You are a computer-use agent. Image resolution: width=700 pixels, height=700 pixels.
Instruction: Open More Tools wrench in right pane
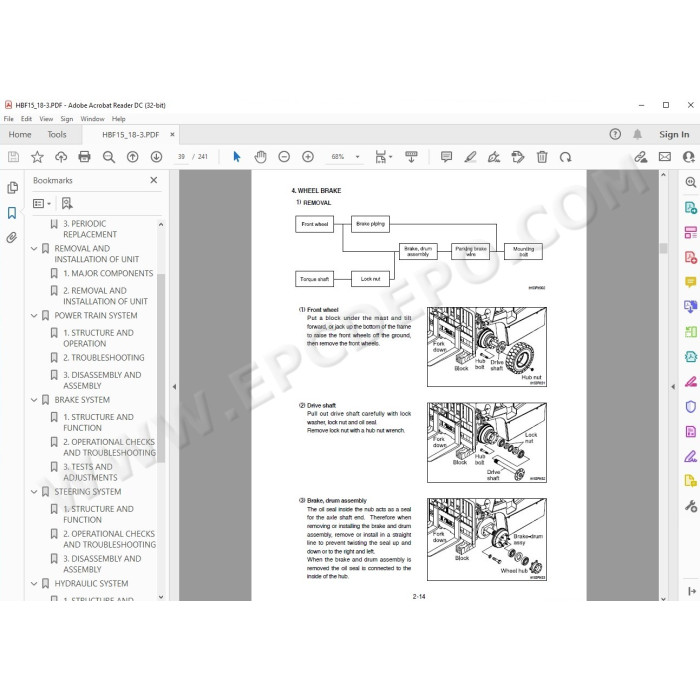tap(691, 506)
